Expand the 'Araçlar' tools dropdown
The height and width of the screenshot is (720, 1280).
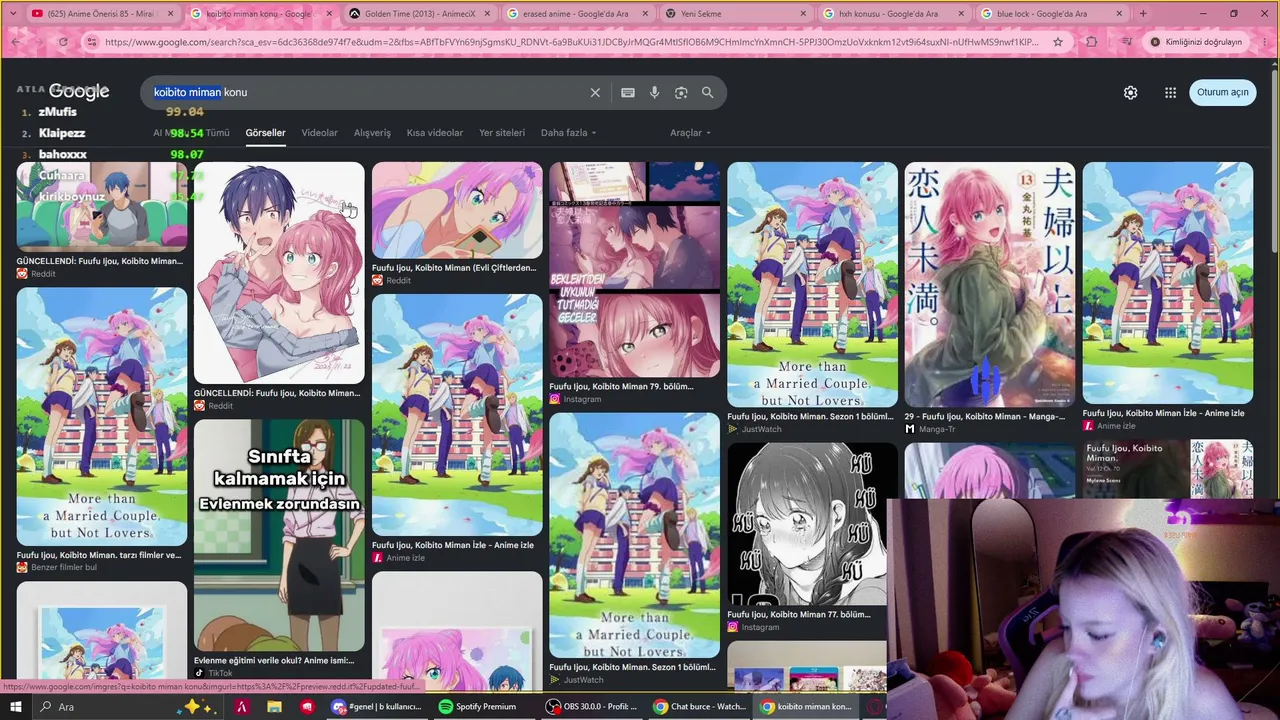pyautogui.click(x=691, y=133)
